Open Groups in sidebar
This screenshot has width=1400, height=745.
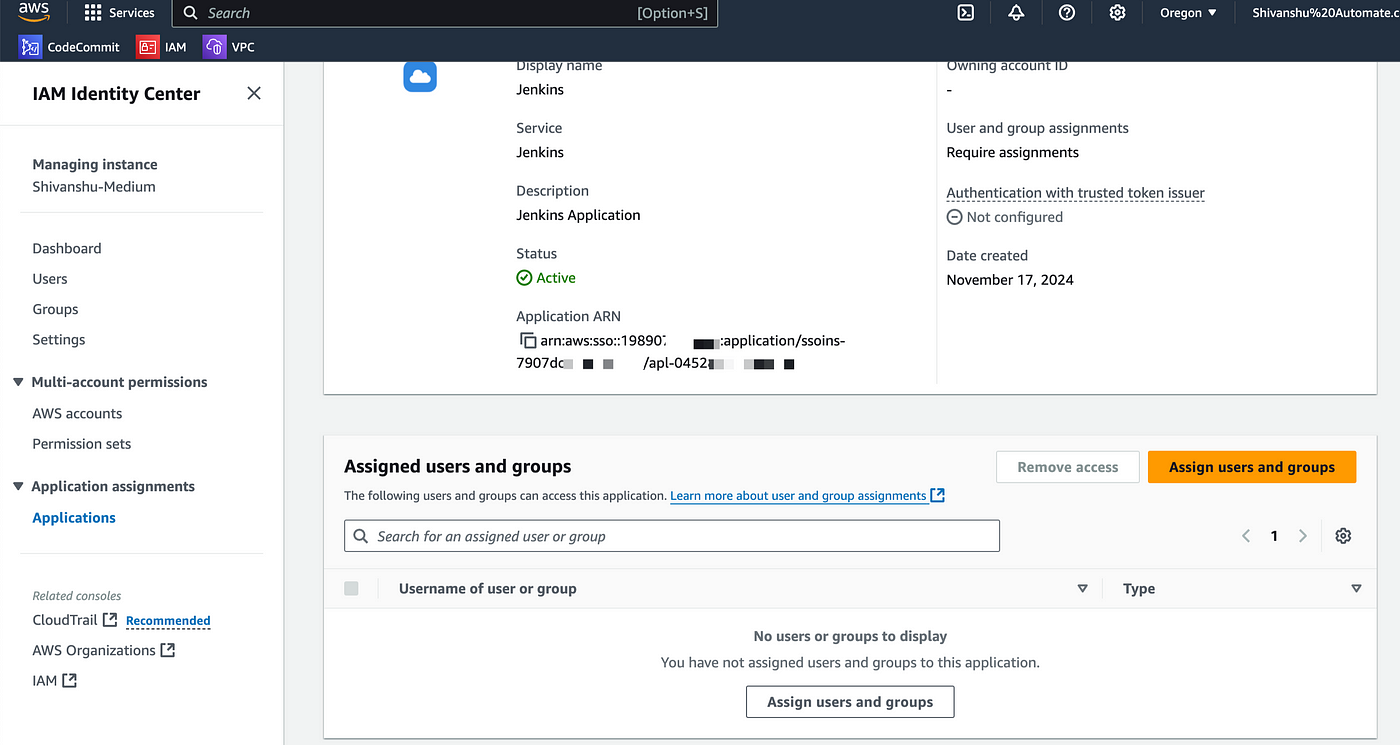pos(55,309)
